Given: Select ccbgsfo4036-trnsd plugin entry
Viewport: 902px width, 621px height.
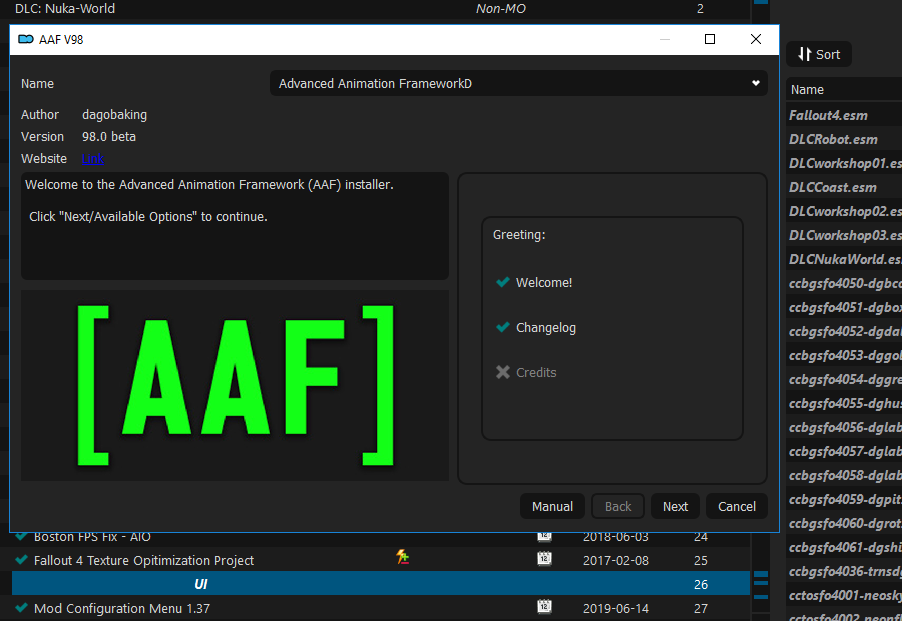Looking at the screenshot, I should point(844,572).
